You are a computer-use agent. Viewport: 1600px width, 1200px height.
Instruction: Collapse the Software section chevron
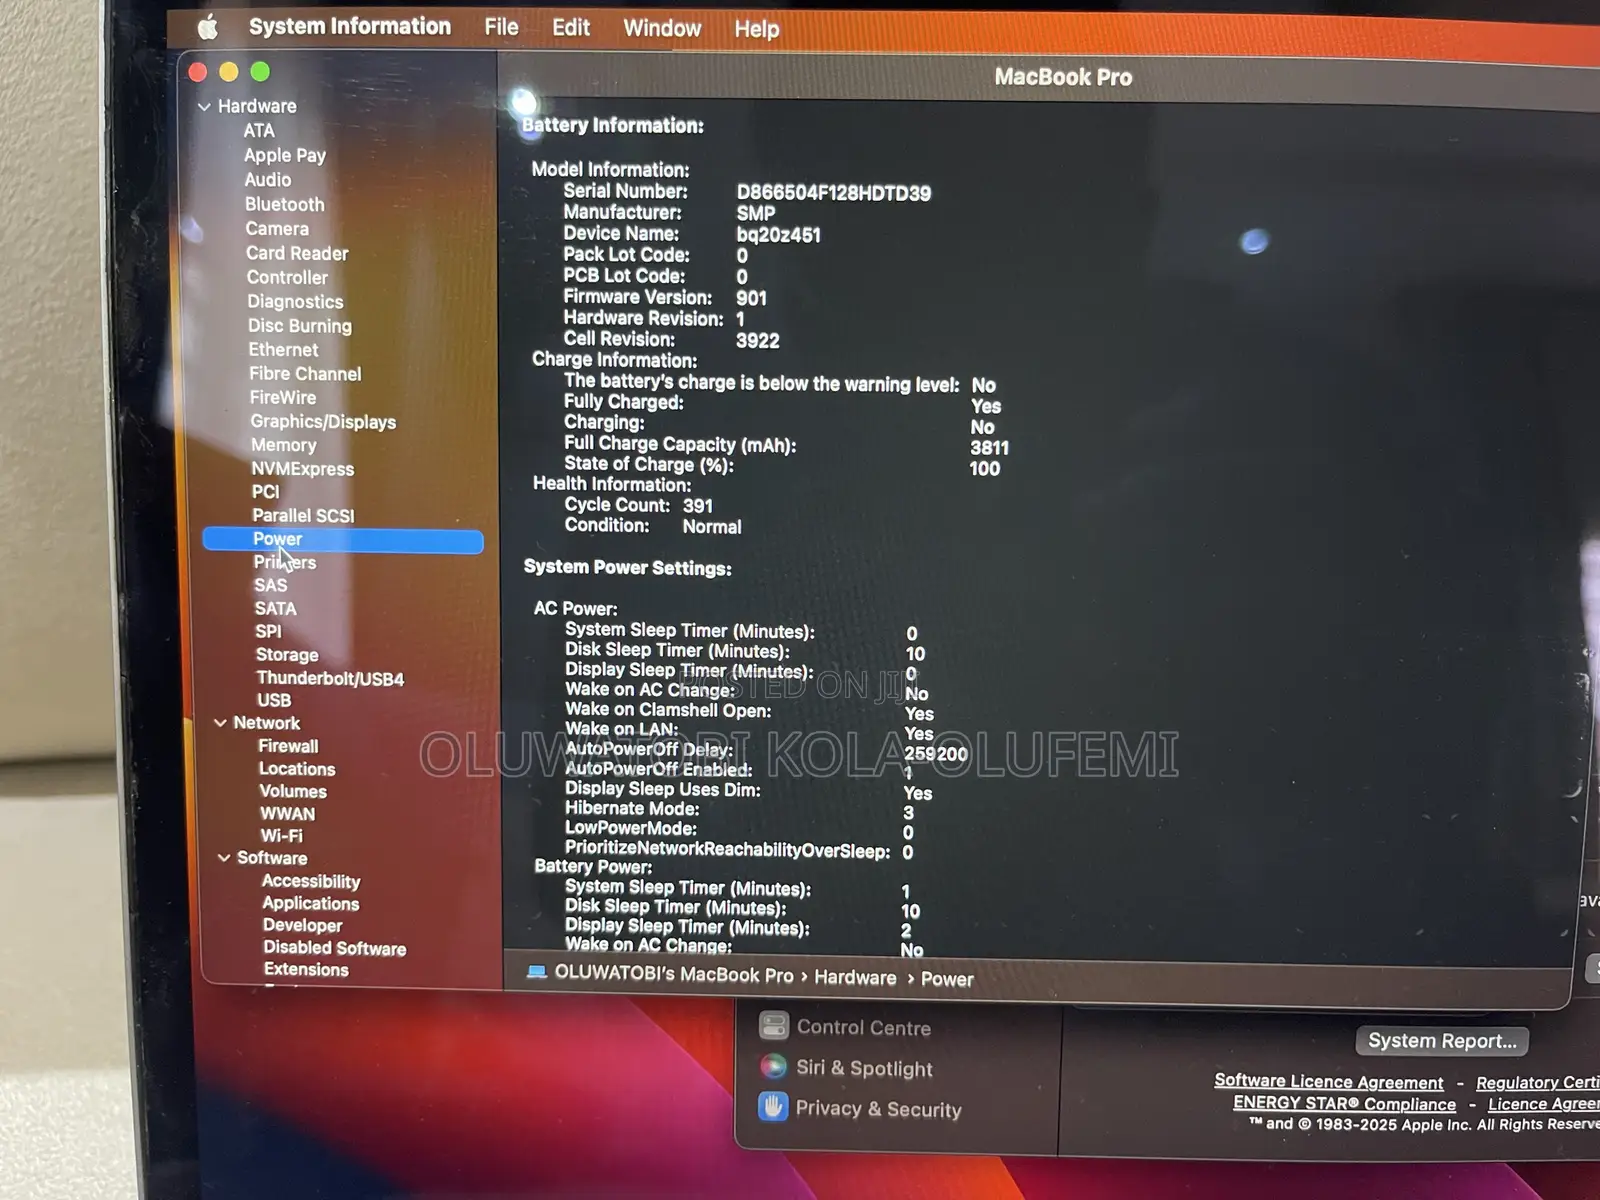(x=224, y=858)
